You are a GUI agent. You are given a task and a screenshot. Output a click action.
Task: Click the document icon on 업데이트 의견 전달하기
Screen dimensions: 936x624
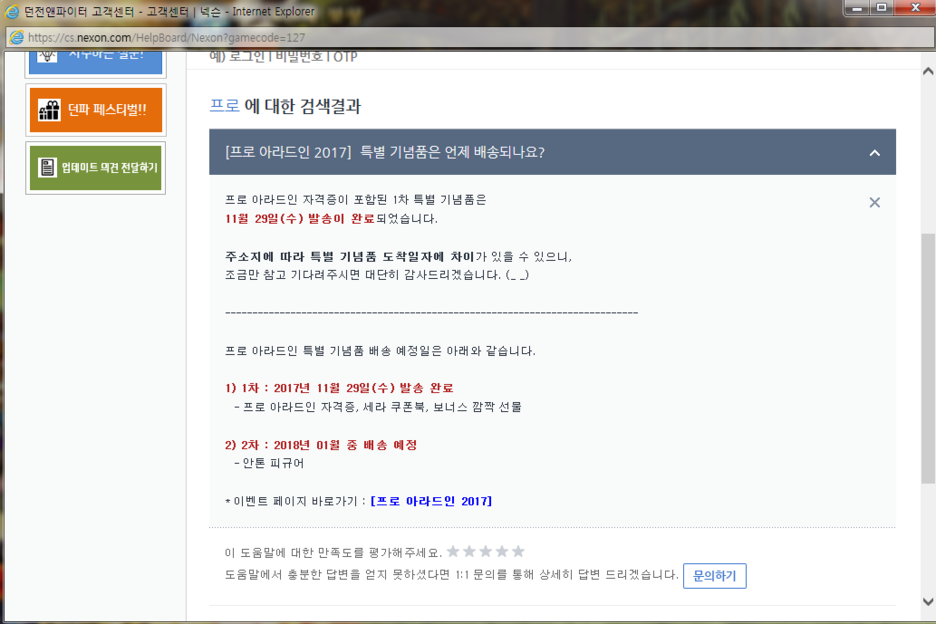click(x=46, y=167)
